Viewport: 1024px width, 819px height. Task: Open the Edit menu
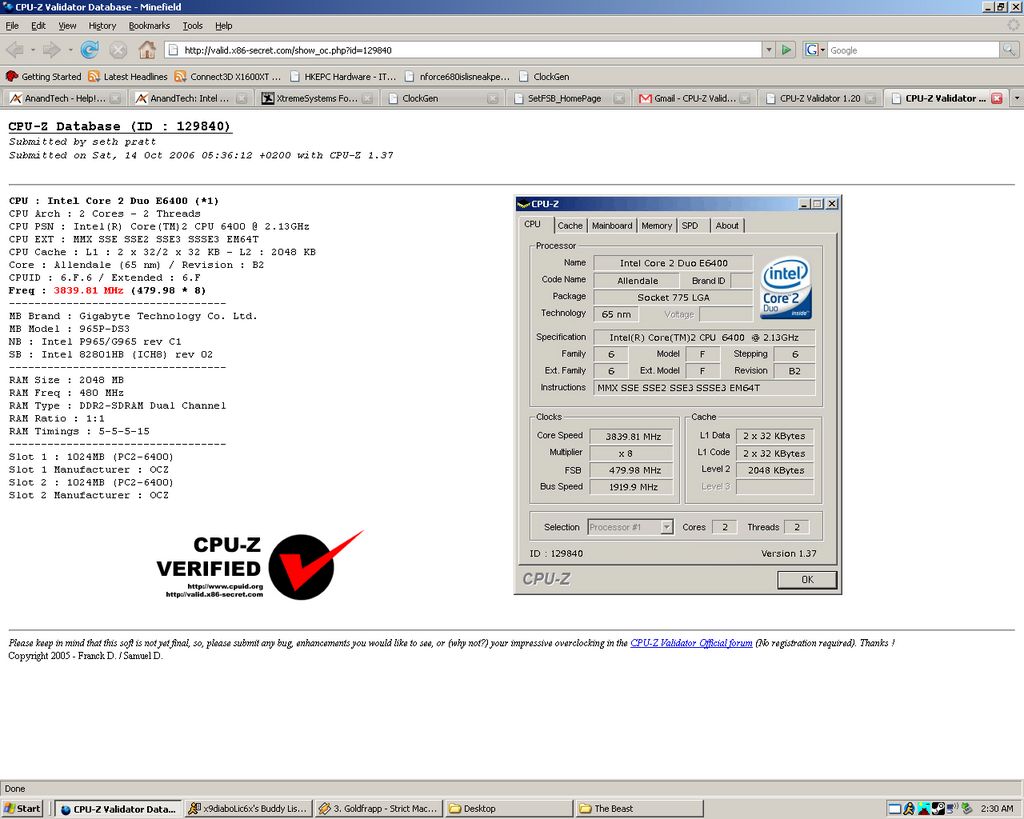click(x=38, y=25)
